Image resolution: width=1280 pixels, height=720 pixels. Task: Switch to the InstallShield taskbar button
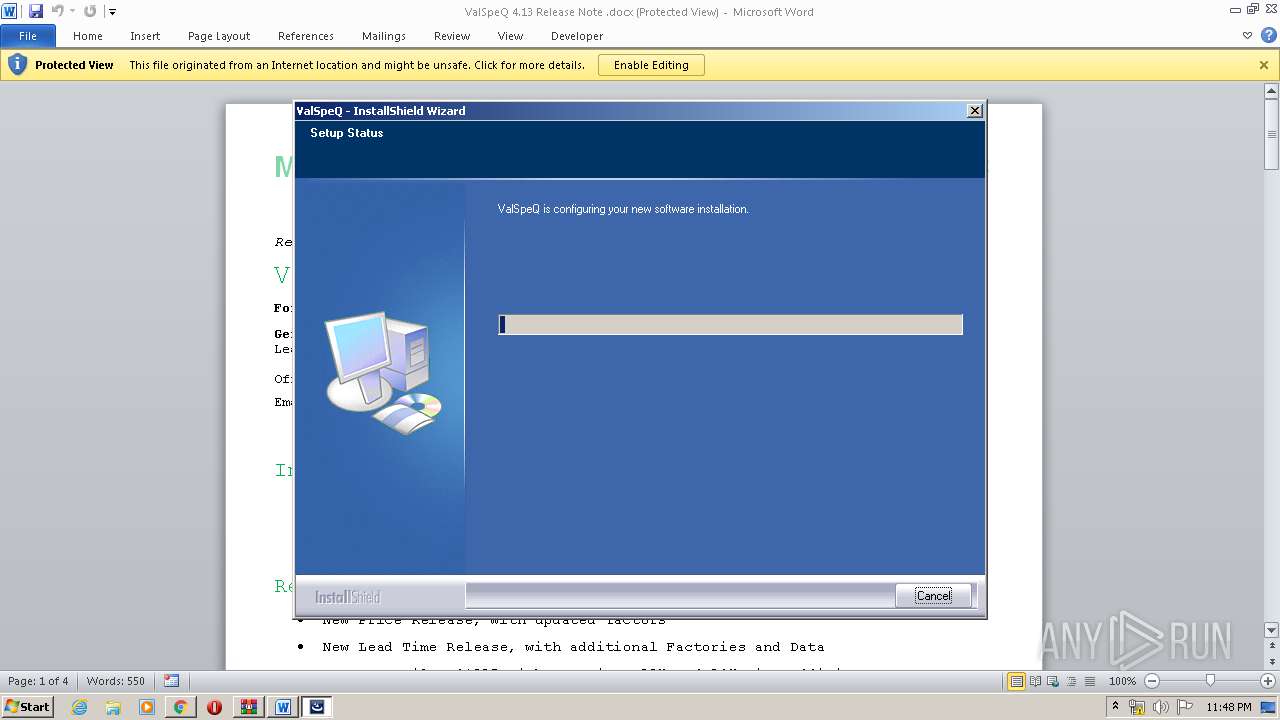point(317,707)
